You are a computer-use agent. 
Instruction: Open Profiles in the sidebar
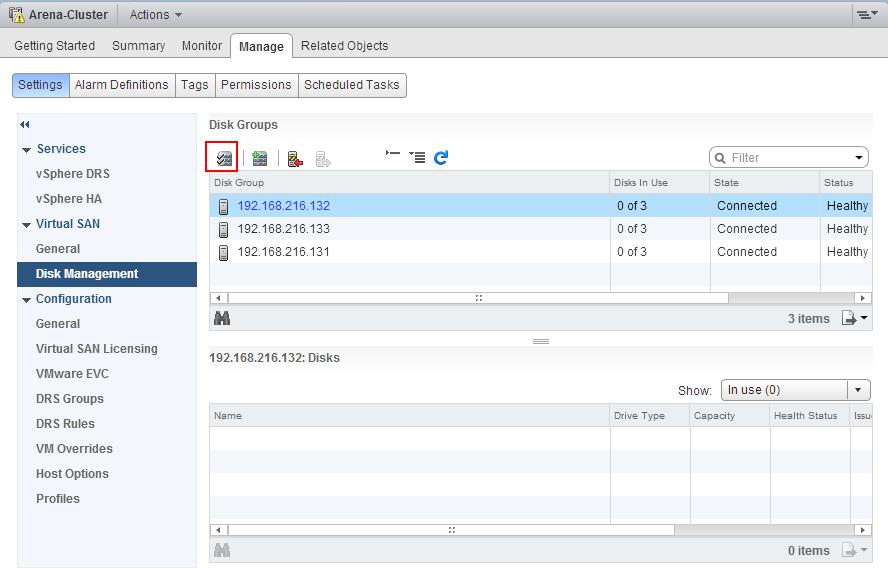58,499
